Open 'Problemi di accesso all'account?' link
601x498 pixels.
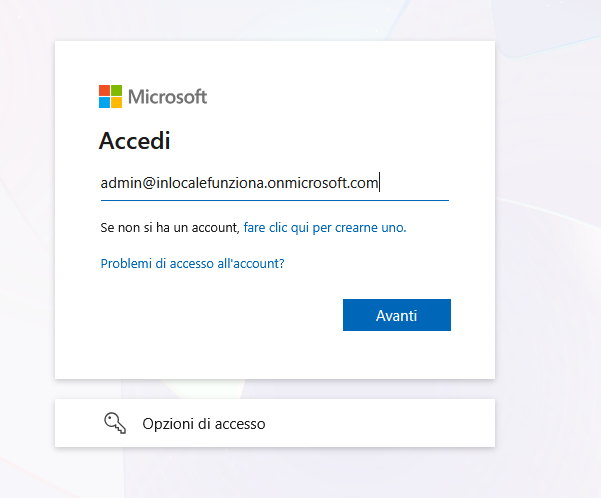(x=192, y=263)
